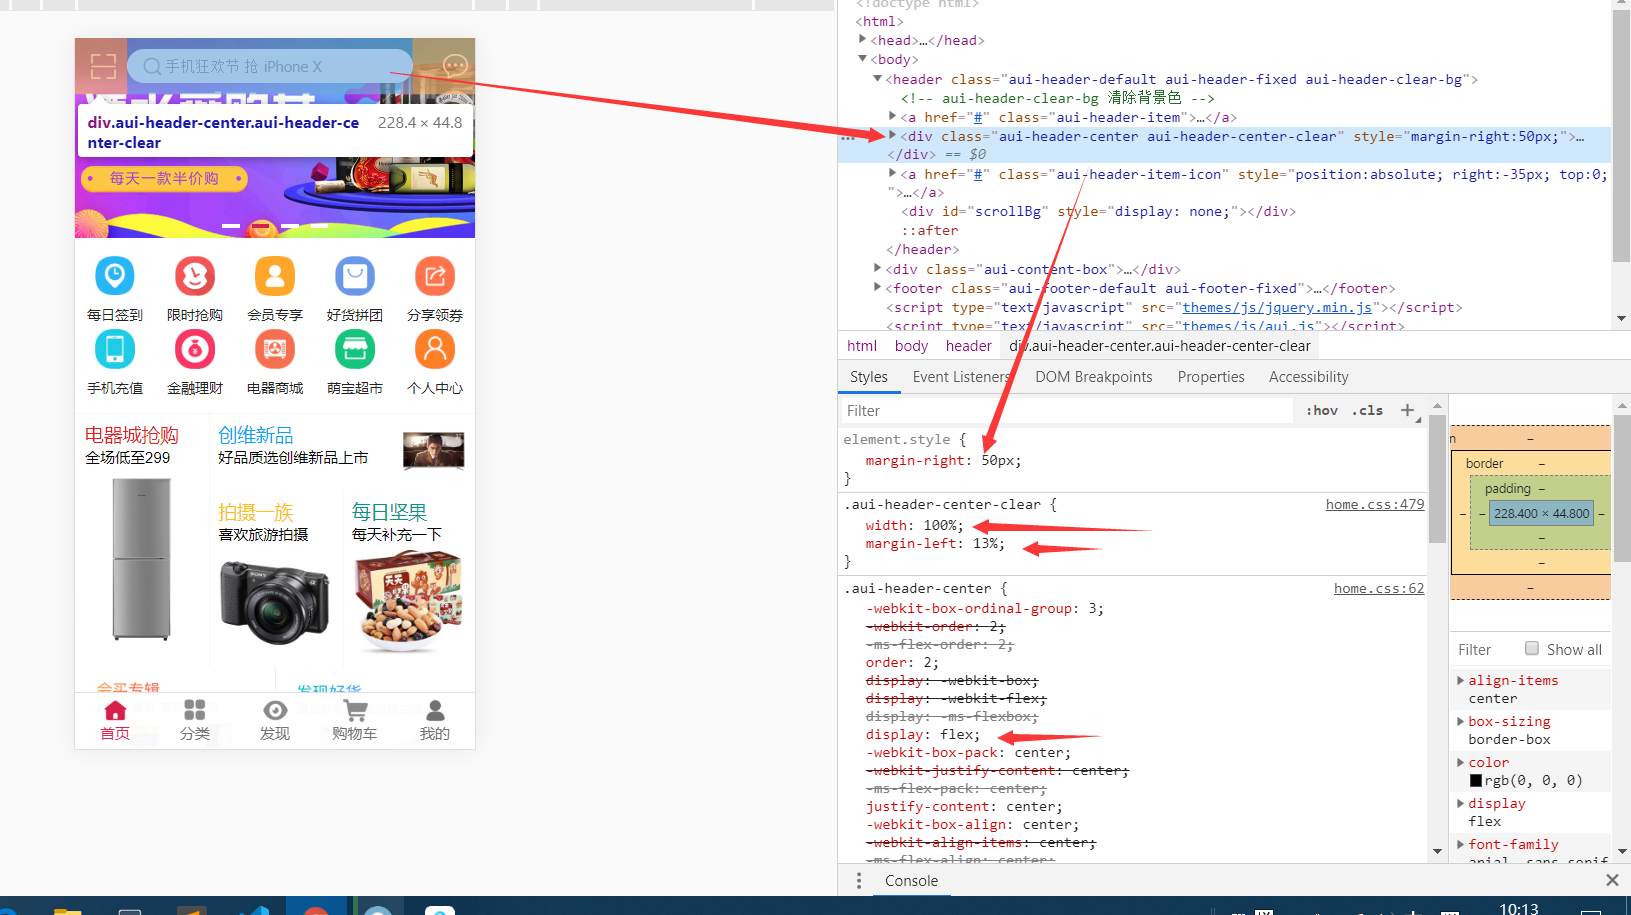Open the home.css:62 source link

1379,588
